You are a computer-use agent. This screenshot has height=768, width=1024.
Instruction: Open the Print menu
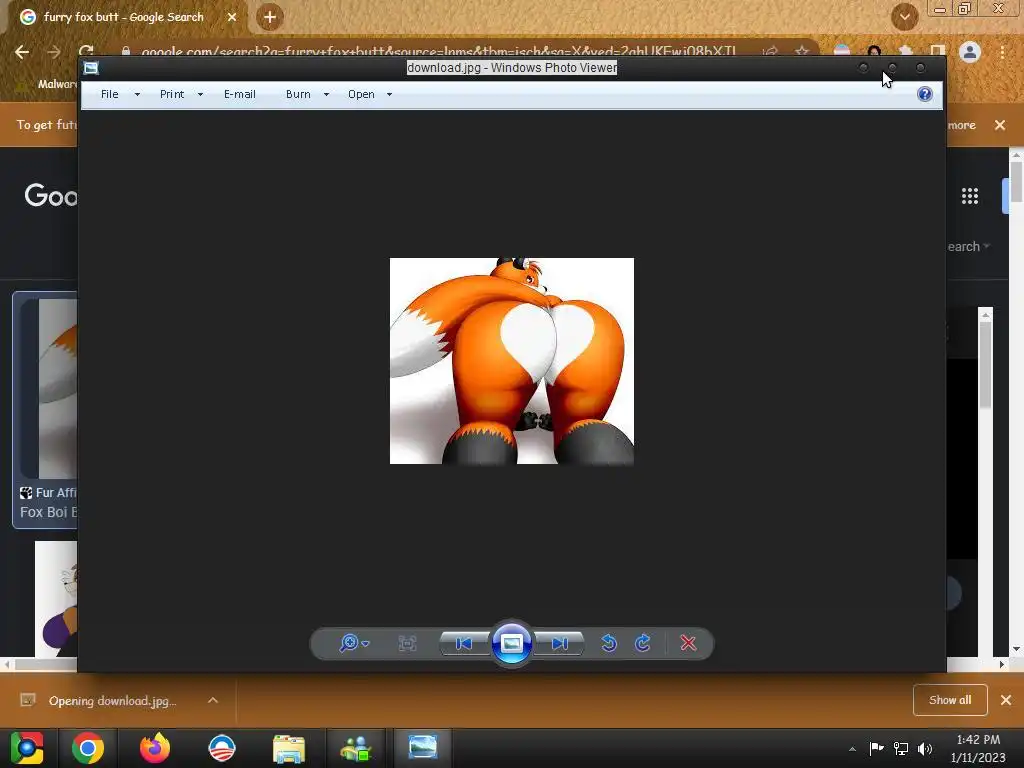pyautogui.click(x=172, y=94)
